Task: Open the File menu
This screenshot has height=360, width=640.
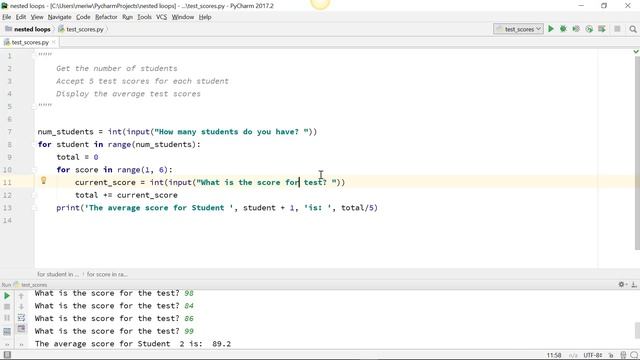Action: [7, 17]
